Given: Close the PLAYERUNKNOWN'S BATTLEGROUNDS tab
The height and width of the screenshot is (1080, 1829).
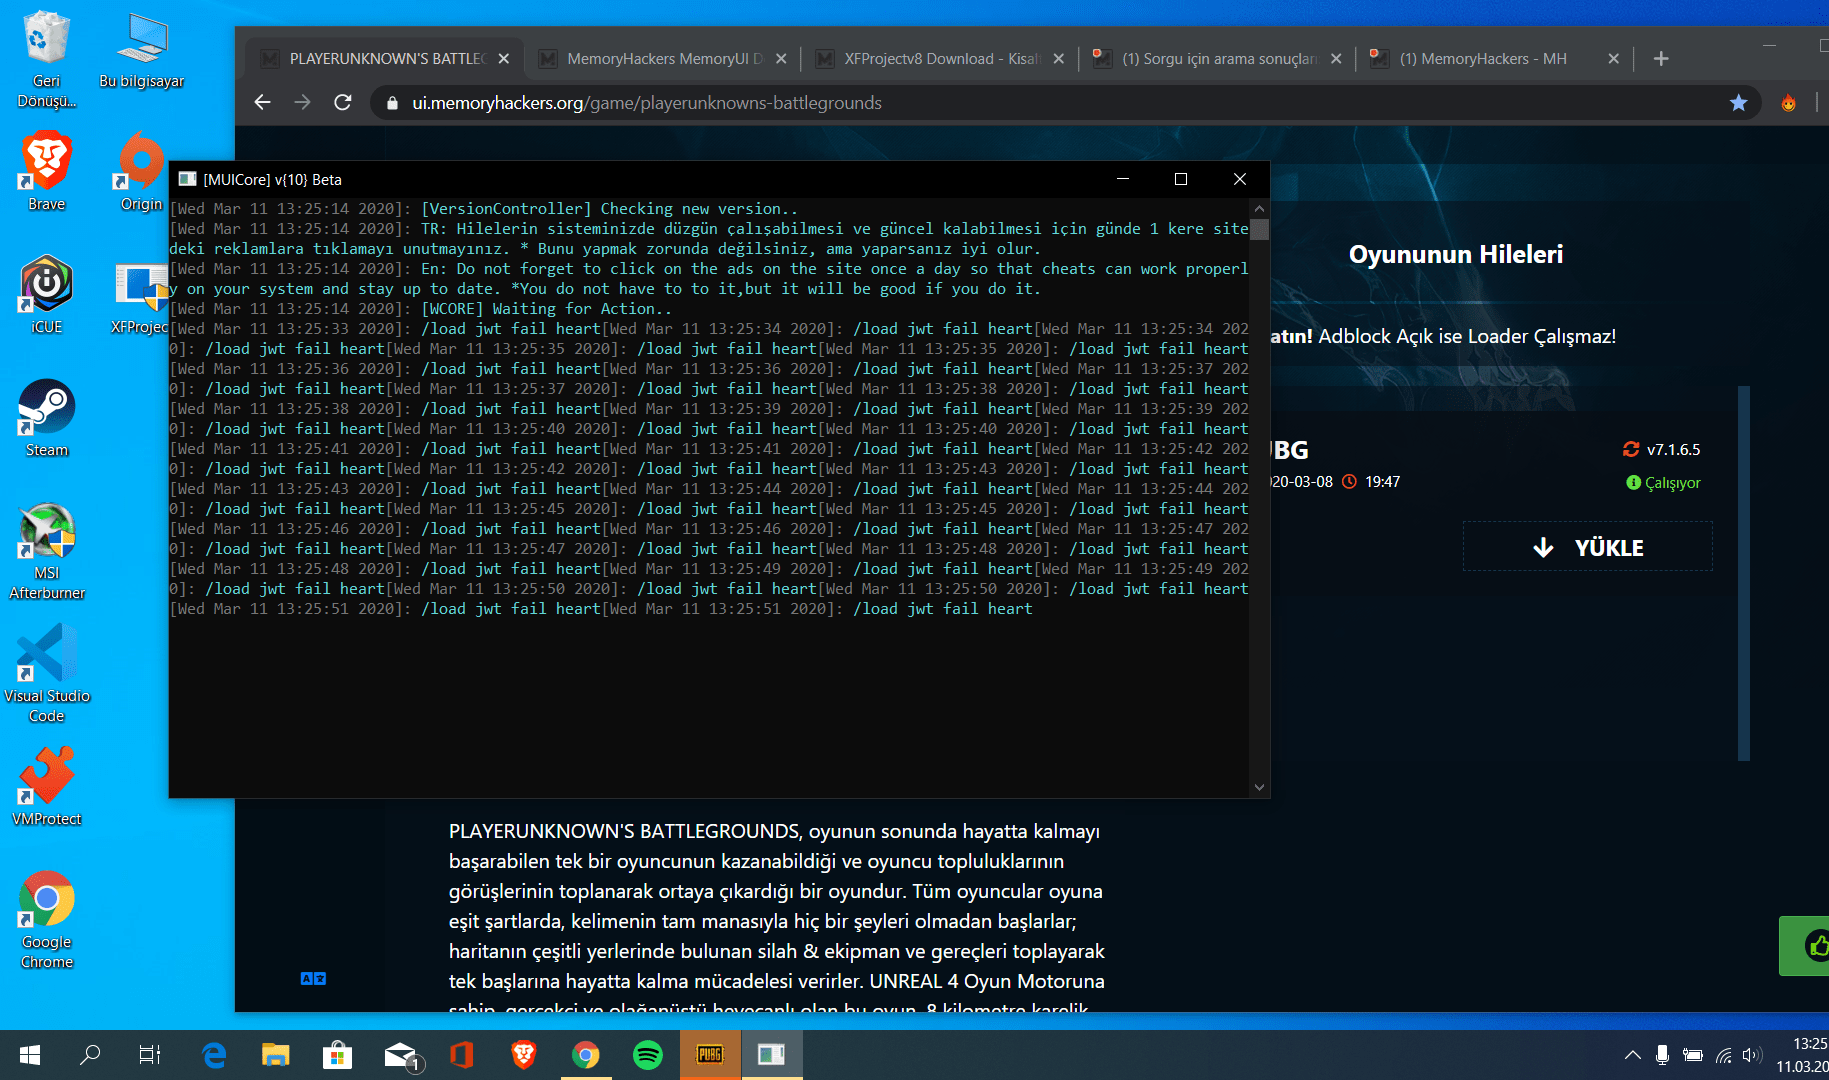Looking at the screenshot, I should (x=504, y=59).
